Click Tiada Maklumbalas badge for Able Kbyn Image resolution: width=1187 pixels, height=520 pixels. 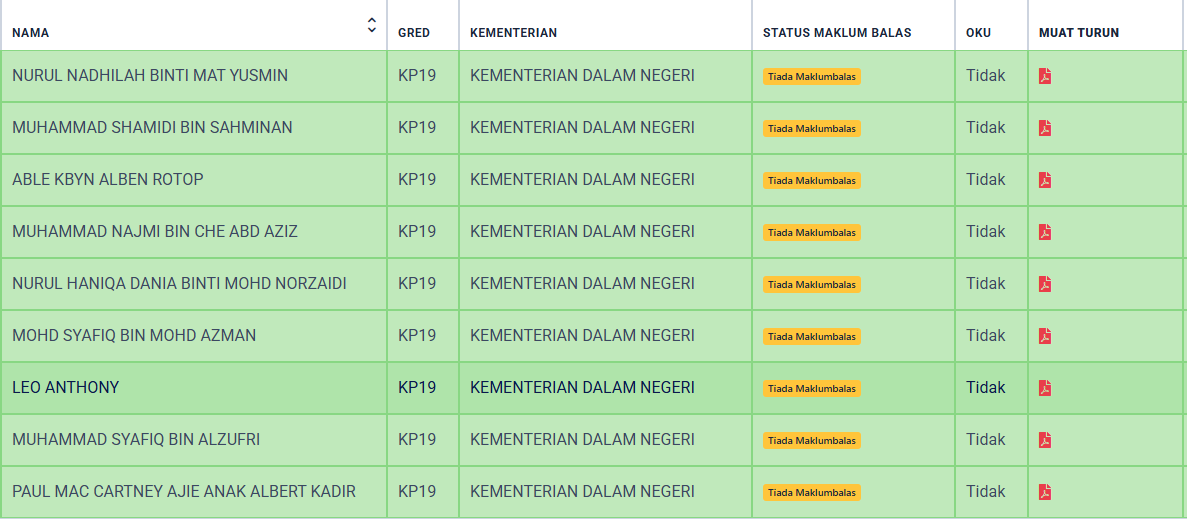pos(812,180)
